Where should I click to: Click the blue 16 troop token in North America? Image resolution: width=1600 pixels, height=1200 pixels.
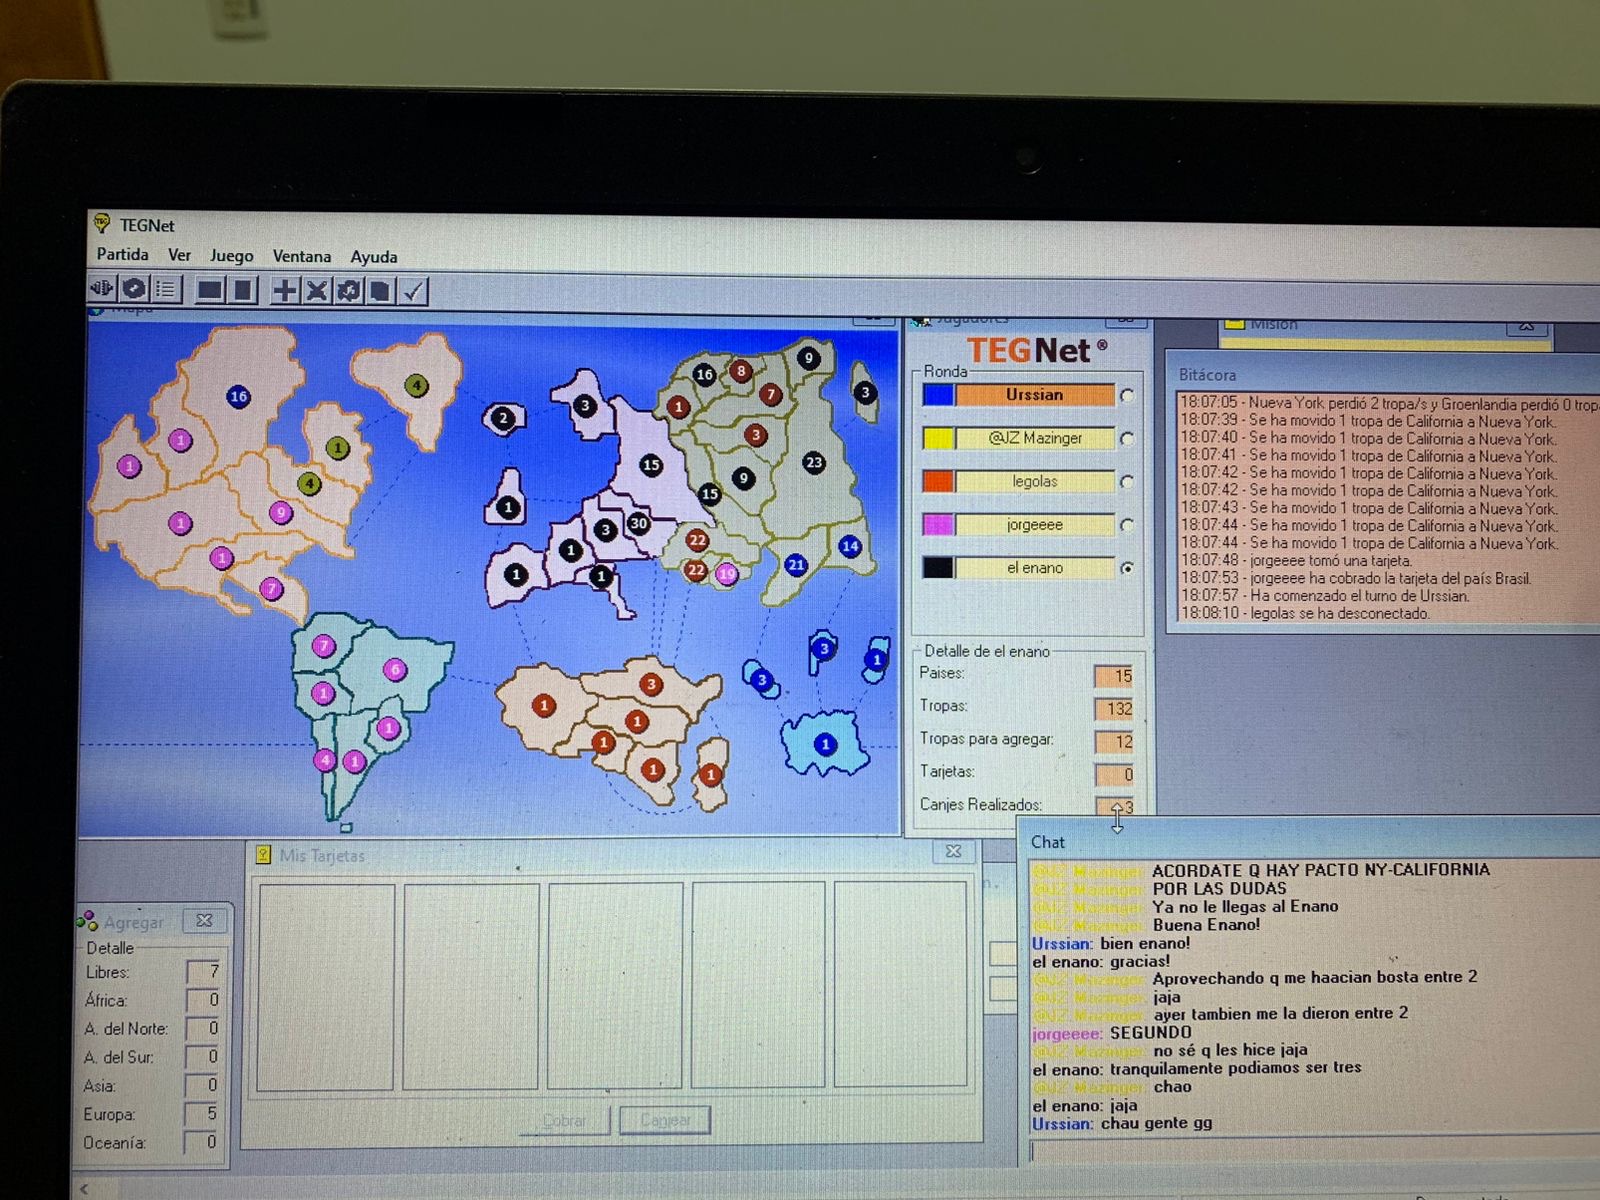coord(238,396)
